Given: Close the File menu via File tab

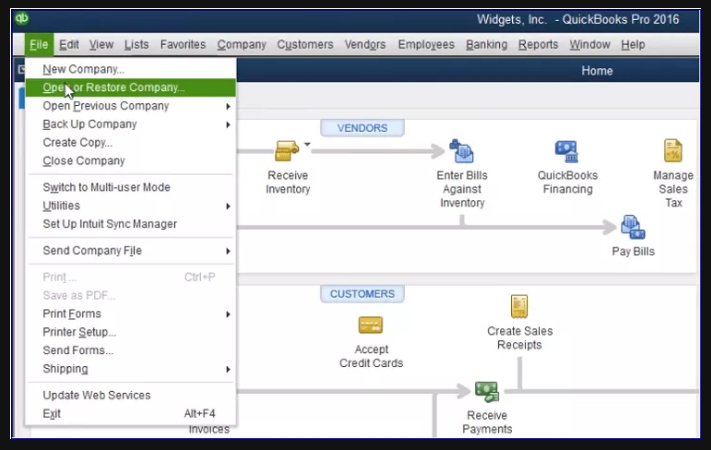Looking at the screenshot, I should 39,44.
